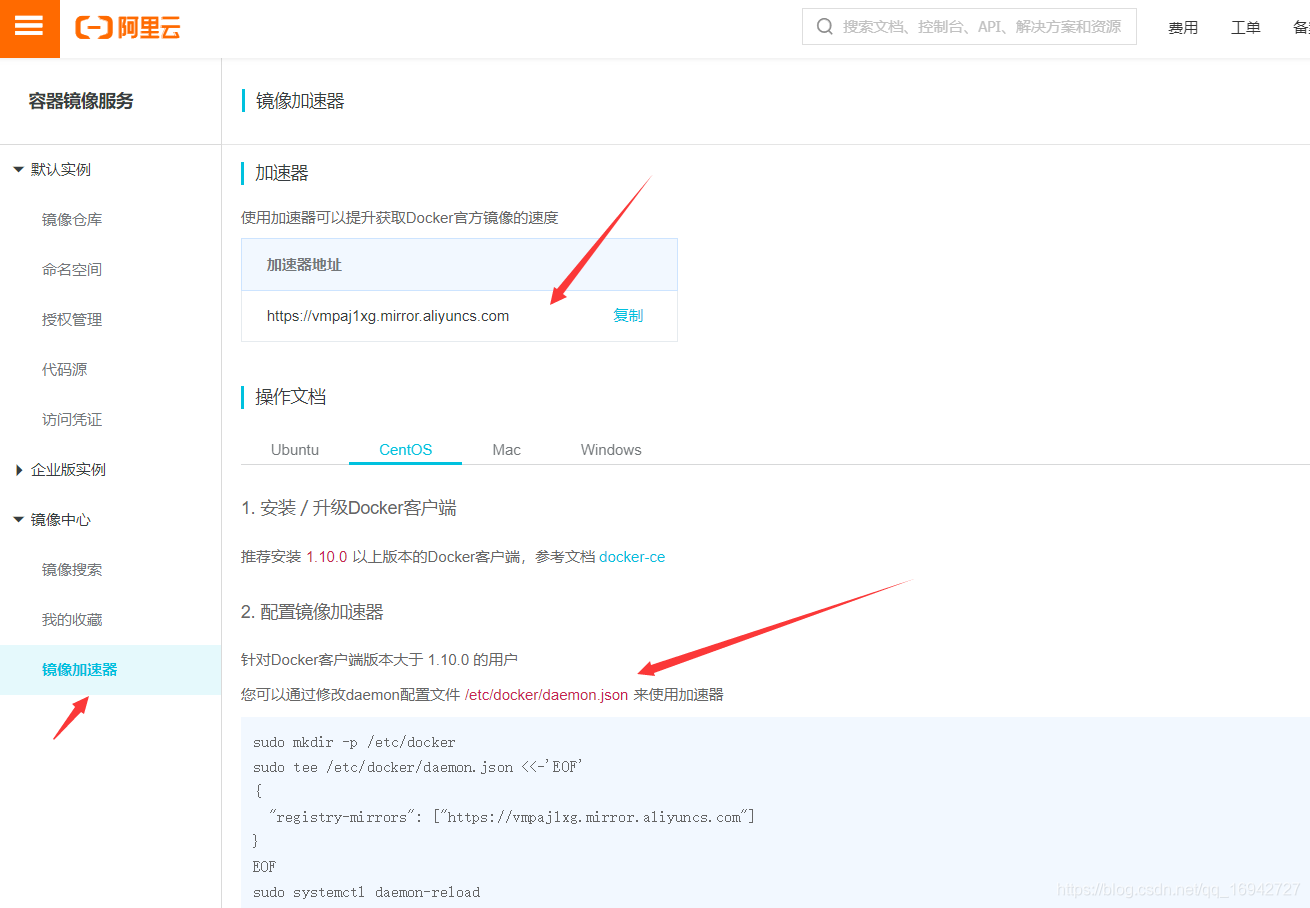The width and height of the screenshot is (1310, 908).
Task: Click the registry-mirrors code line
Action: coord(511,817)
